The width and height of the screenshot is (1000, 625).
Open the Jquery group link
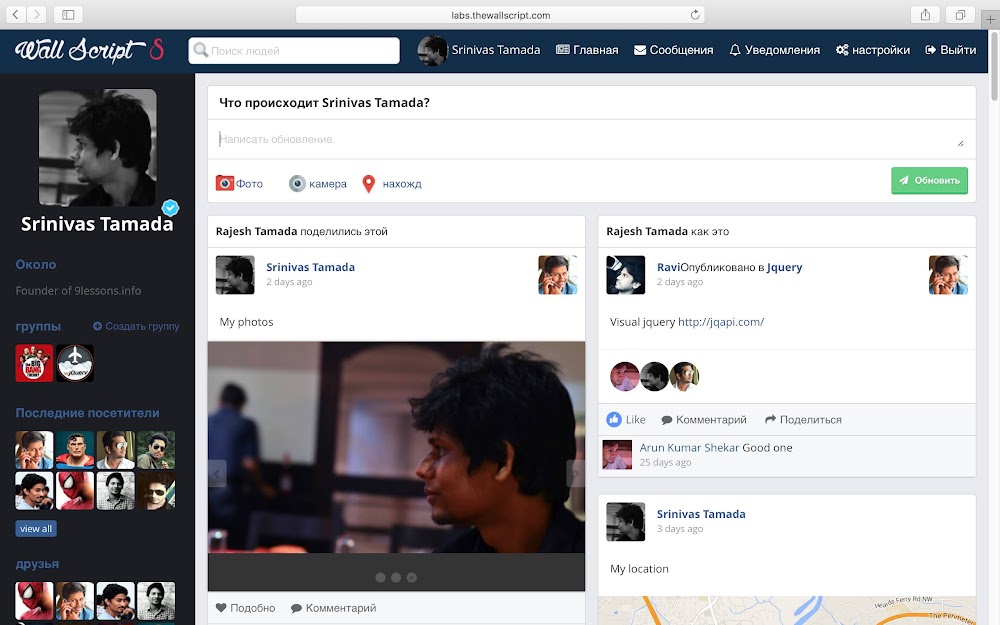click(784, 267)
